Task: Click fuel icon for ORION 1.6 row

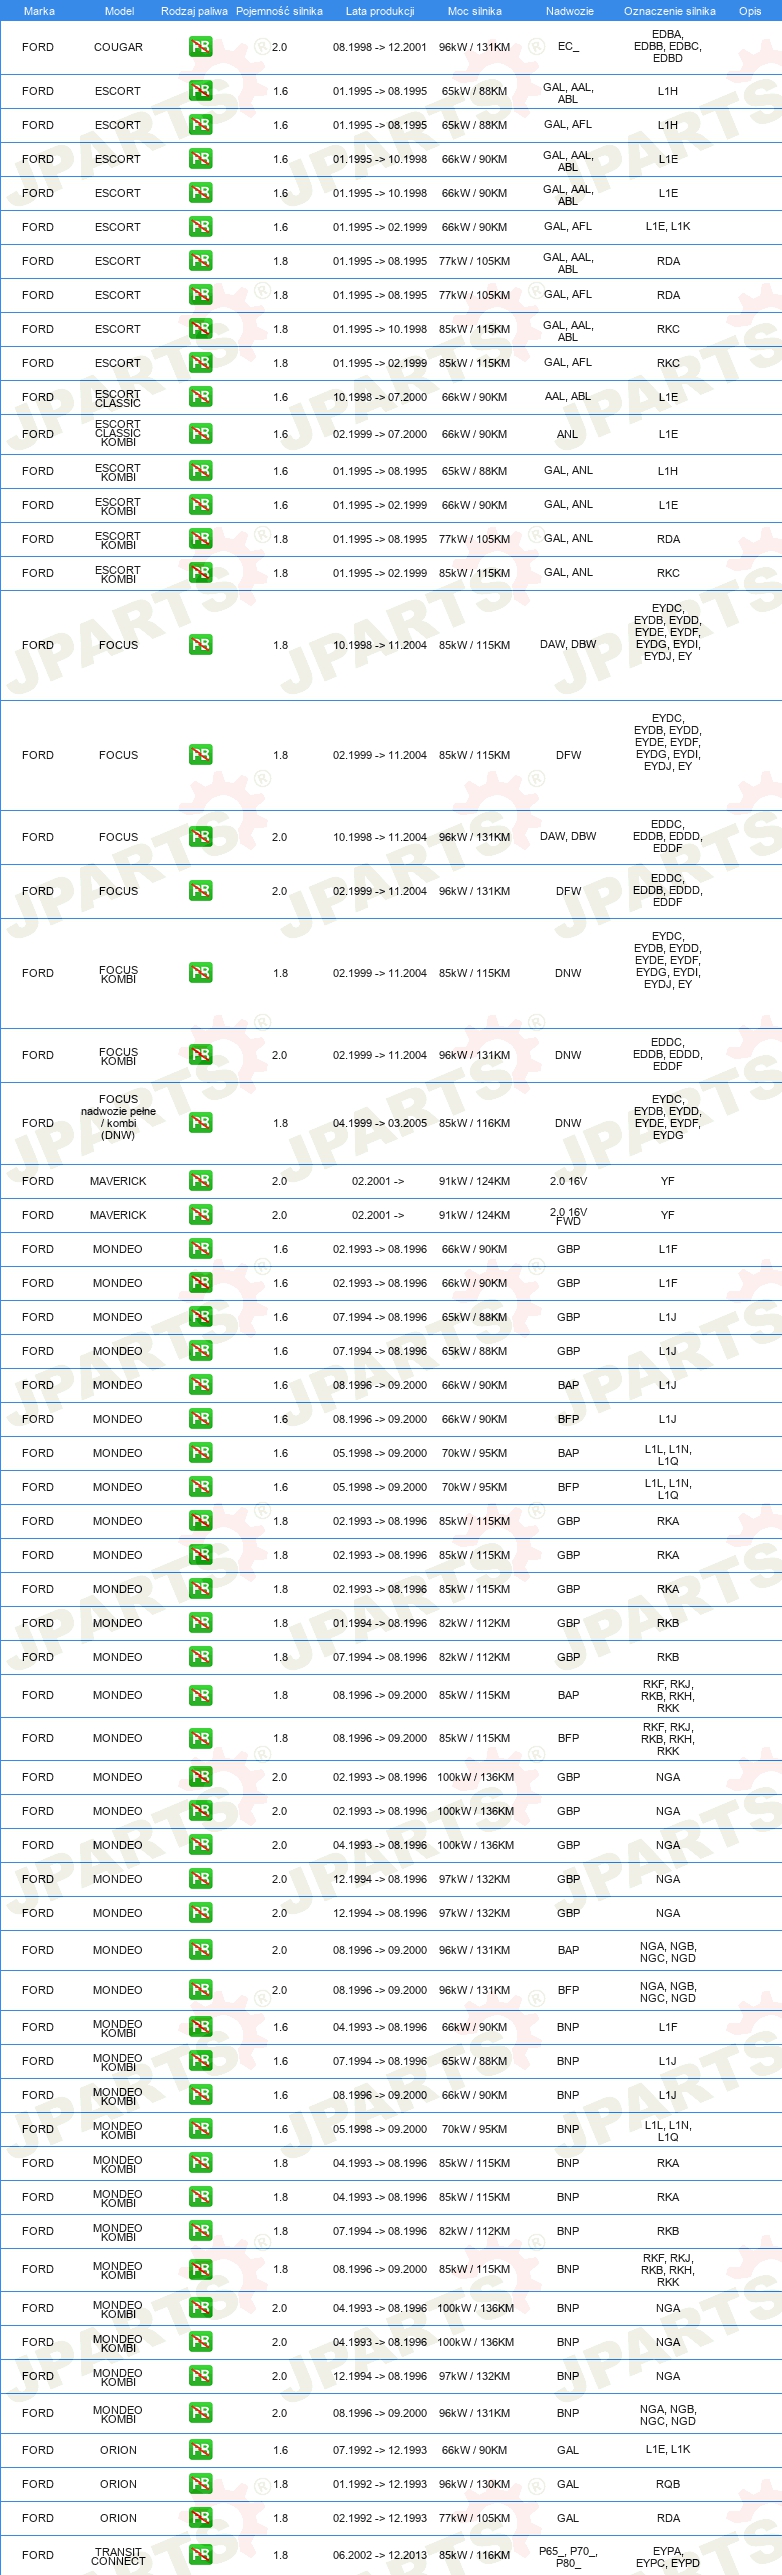Action: pyautogui.click(x=200, y=2450)
